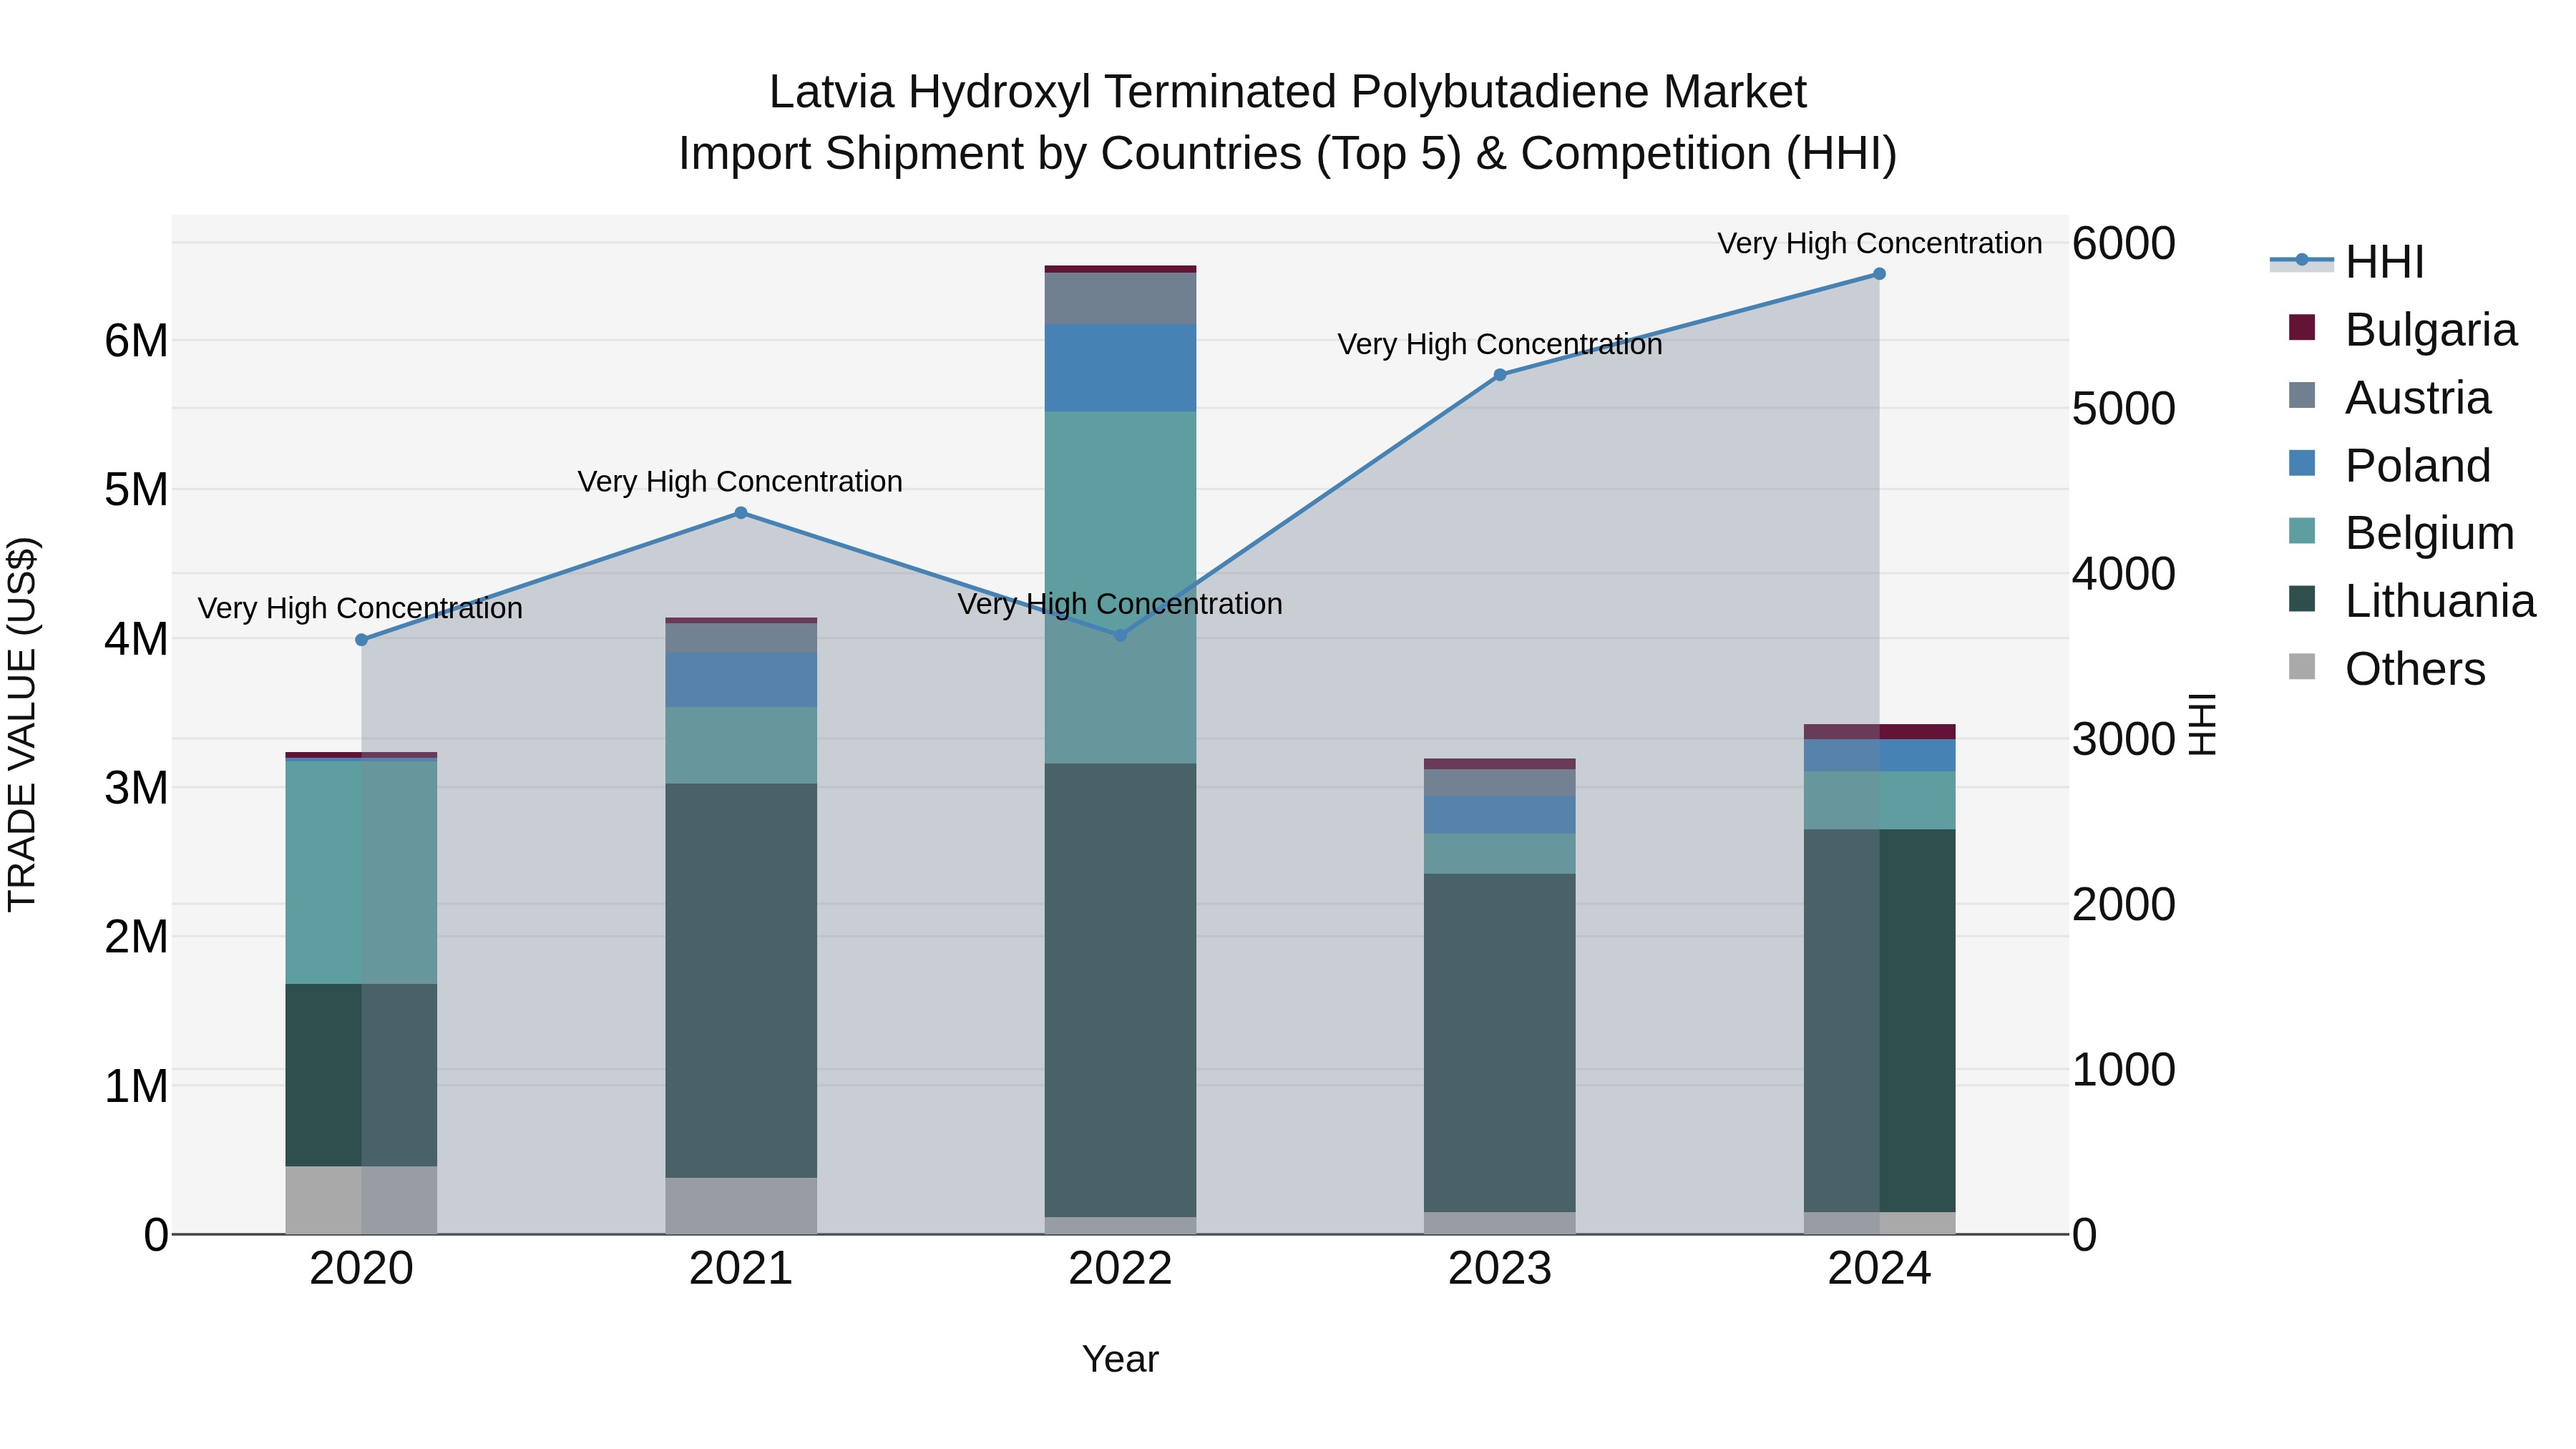2576x1449 pixels.
Task: Click the 2021 'Very High Concentration' annotation
Action: tap(740, 481)
